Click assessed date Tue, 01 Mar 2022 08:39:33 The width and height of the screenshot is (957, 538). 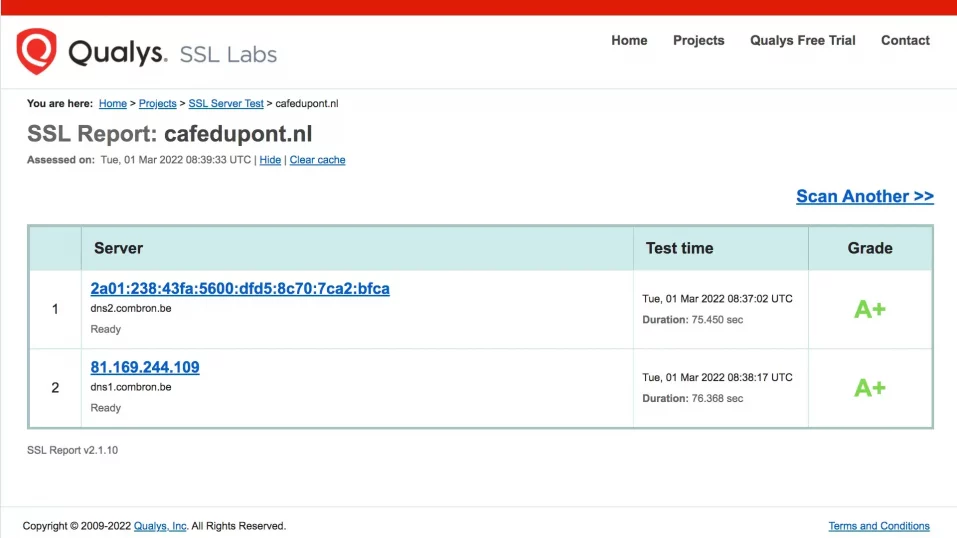[x=175, y=160]
